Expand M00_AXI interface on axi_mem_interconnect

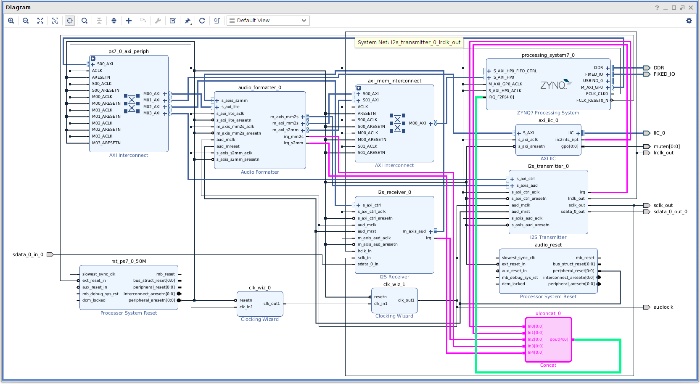pyautogui.click(x=431, y=123)
